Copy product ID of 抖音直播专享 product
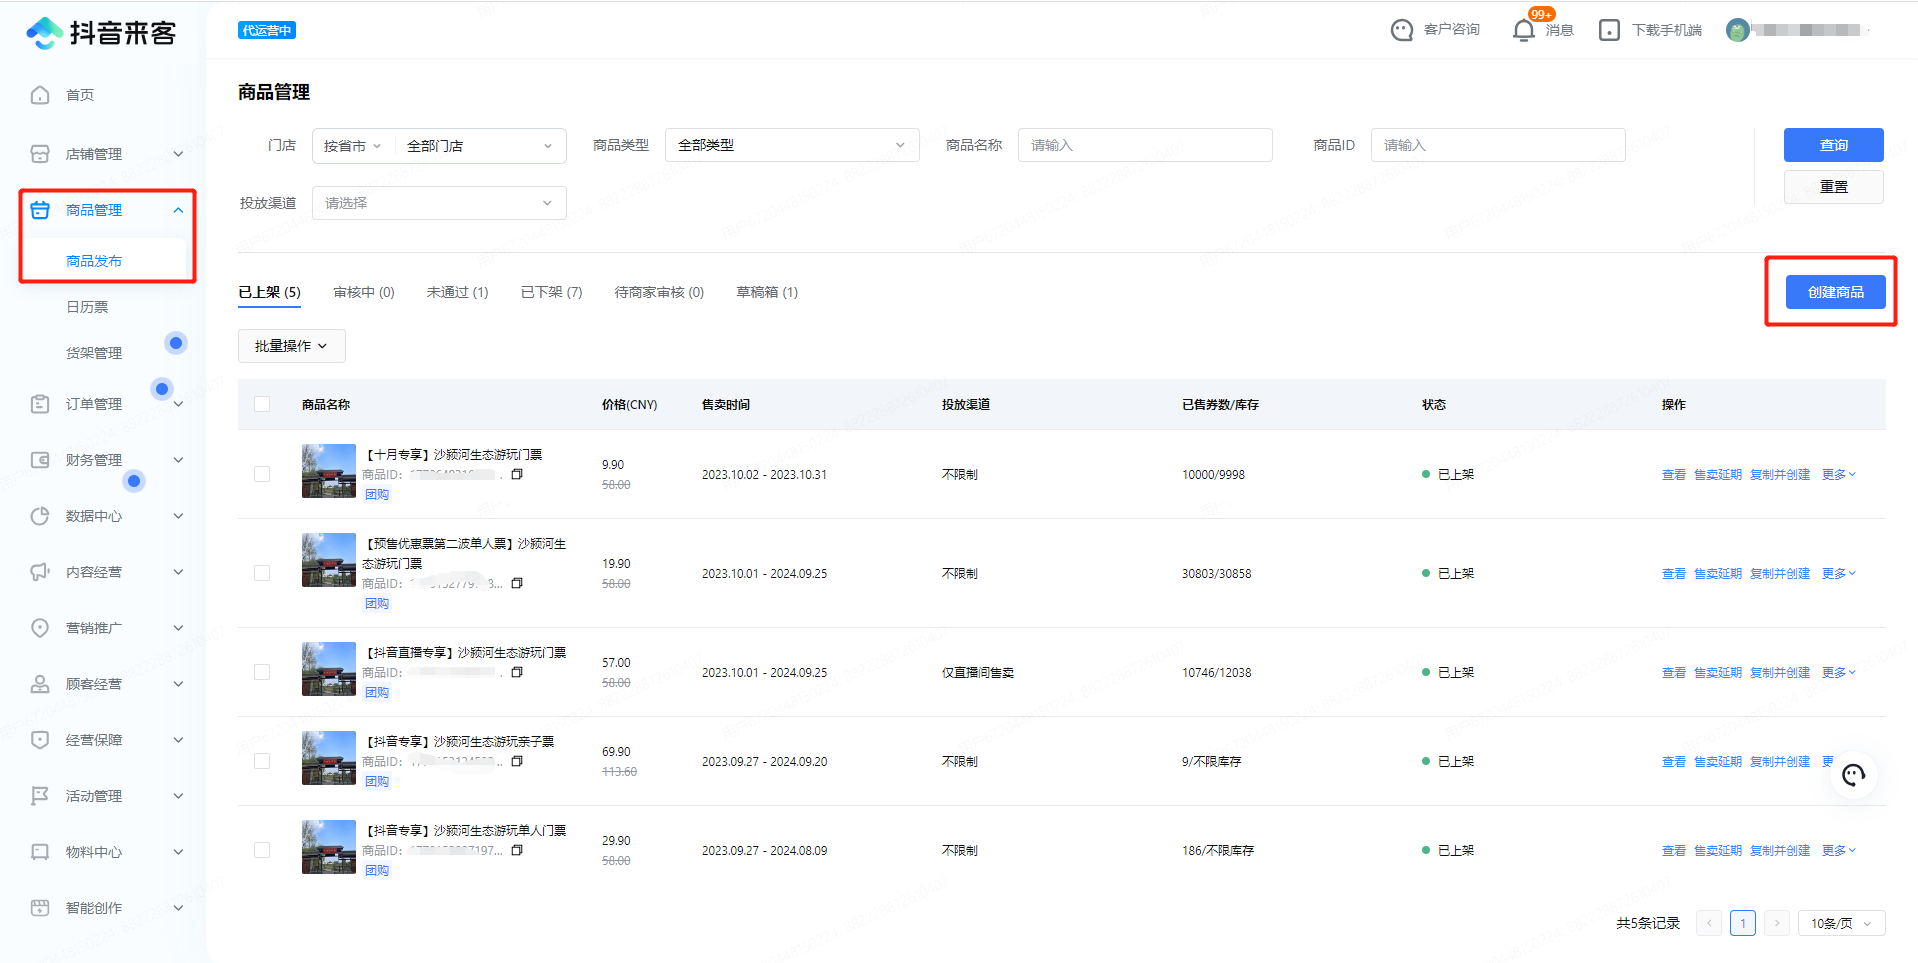1918x963 pixels. [517, 673]
